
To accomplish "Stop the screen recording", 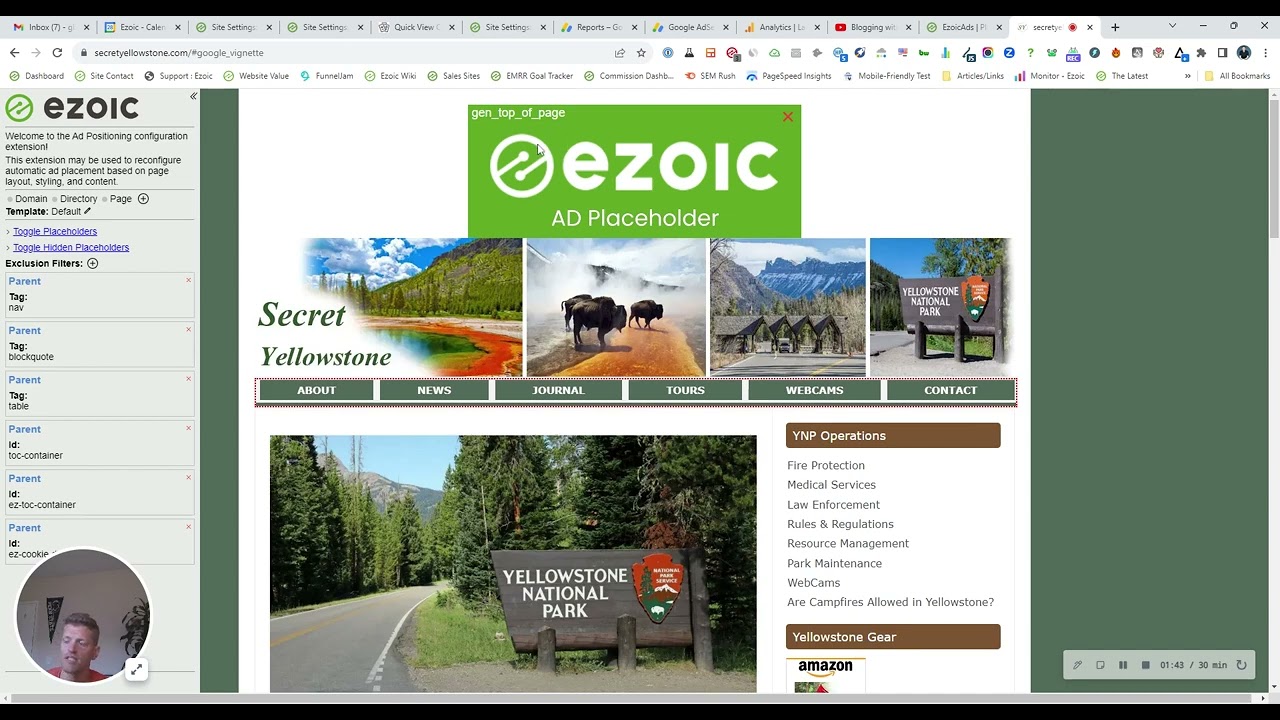I will coord(1146,665).
